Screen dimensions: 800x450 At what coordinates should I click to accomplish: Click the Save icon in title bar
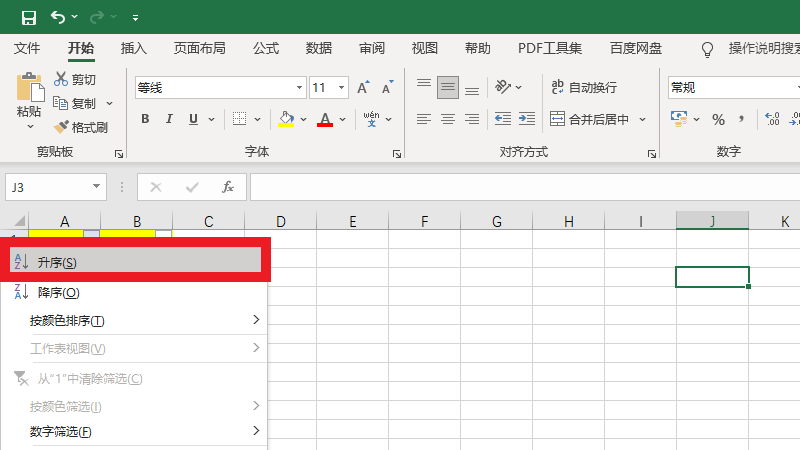pyautogui.click(x=28, y=17)
